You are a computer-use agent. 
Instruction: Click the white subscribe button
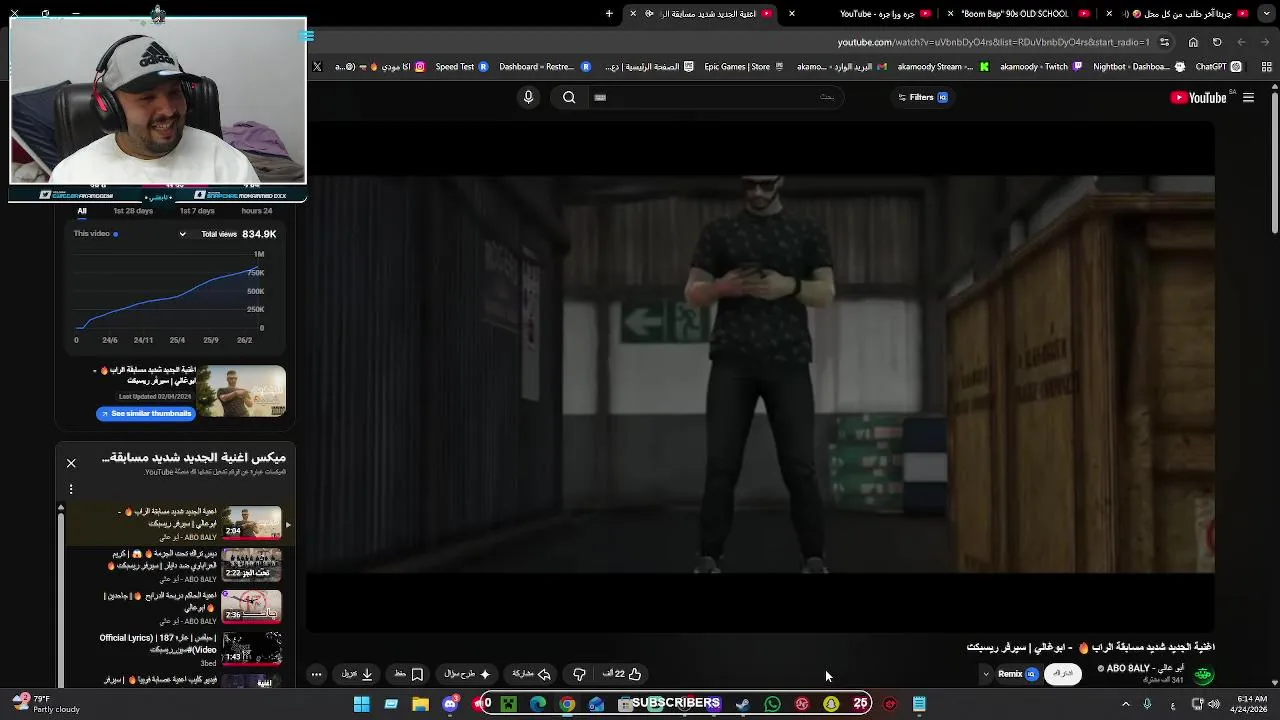(1063, 674)
